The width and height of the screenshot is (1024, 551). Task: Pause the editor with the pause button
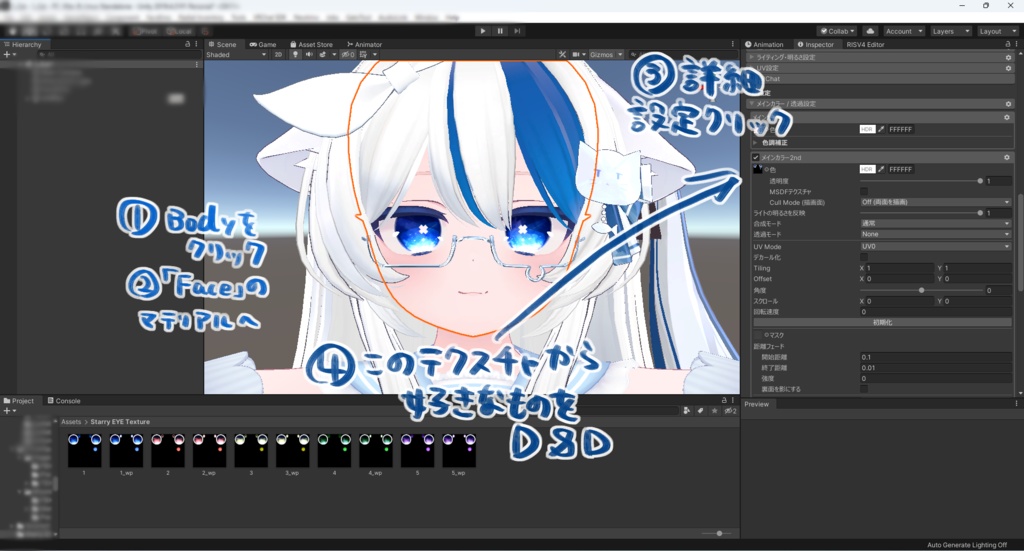click(x=500, y=31)
